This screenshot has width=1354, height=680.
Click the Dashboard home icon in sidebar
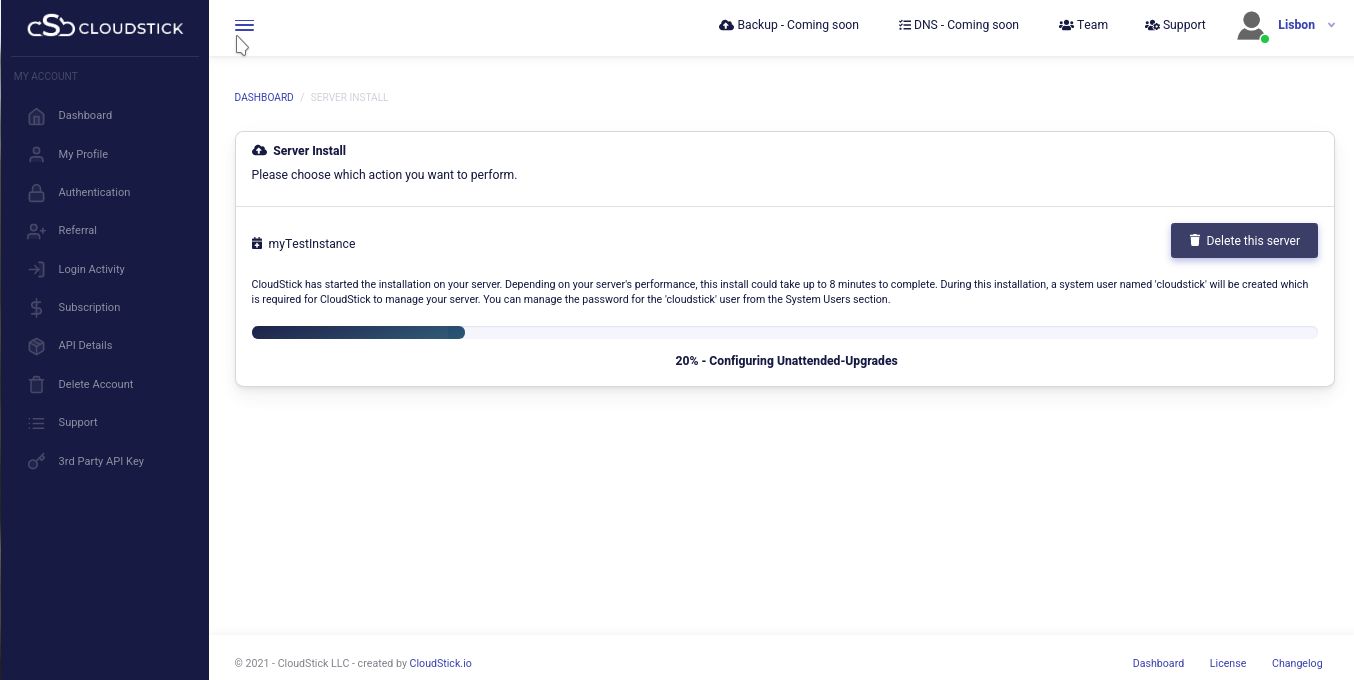pos(37,116)
